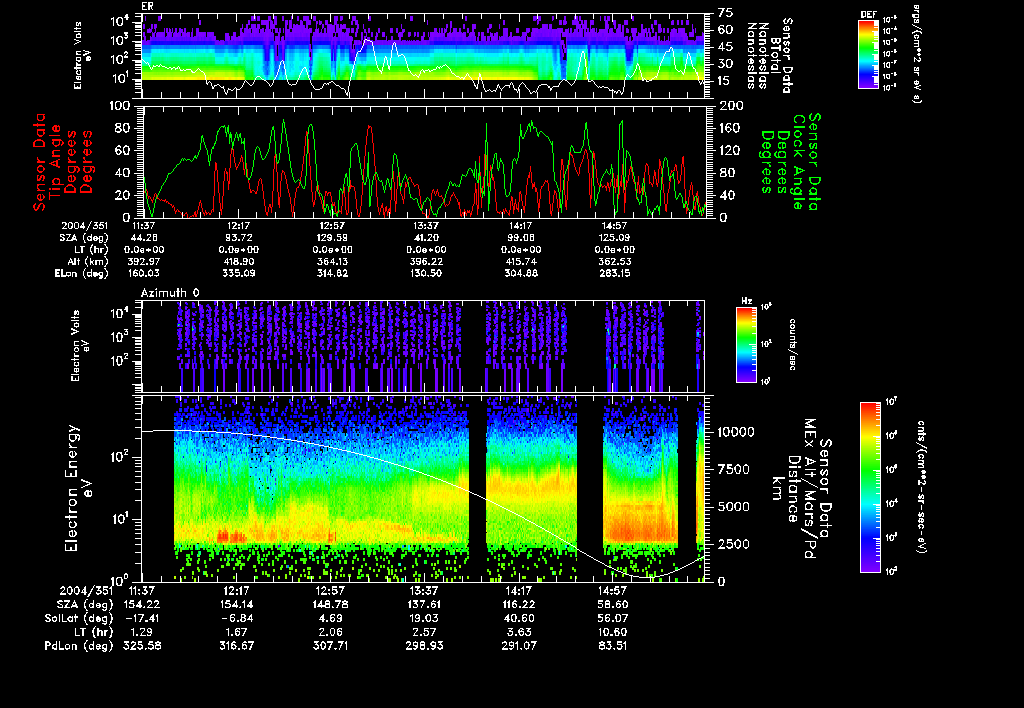Image resolution: width=1024 pixels, height=708 pixels.
Task: Click the Electron Energy spectrogram with altitude curve
Action: [424, 488]
